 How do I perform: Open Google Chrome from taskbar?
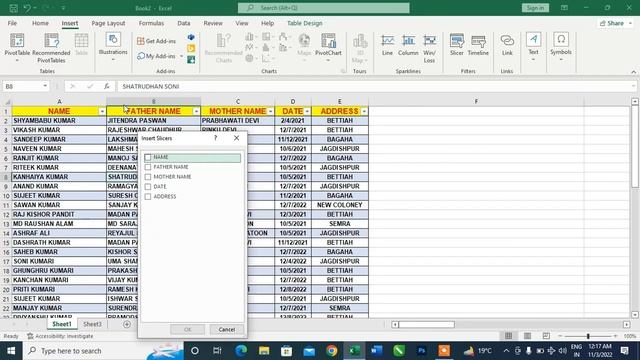[331, 351]
